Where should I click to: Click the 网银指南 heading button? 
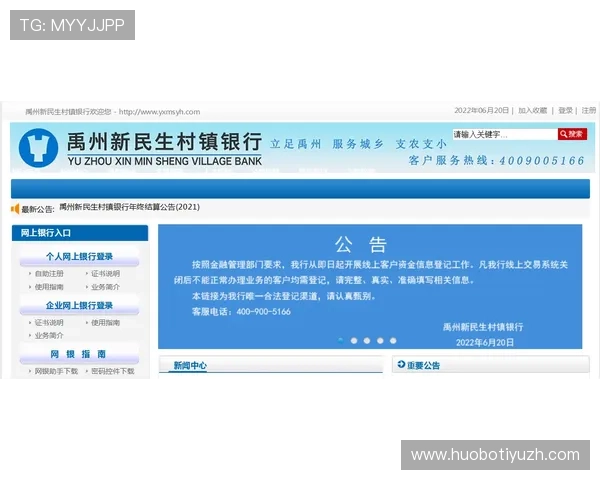(79, 354)
